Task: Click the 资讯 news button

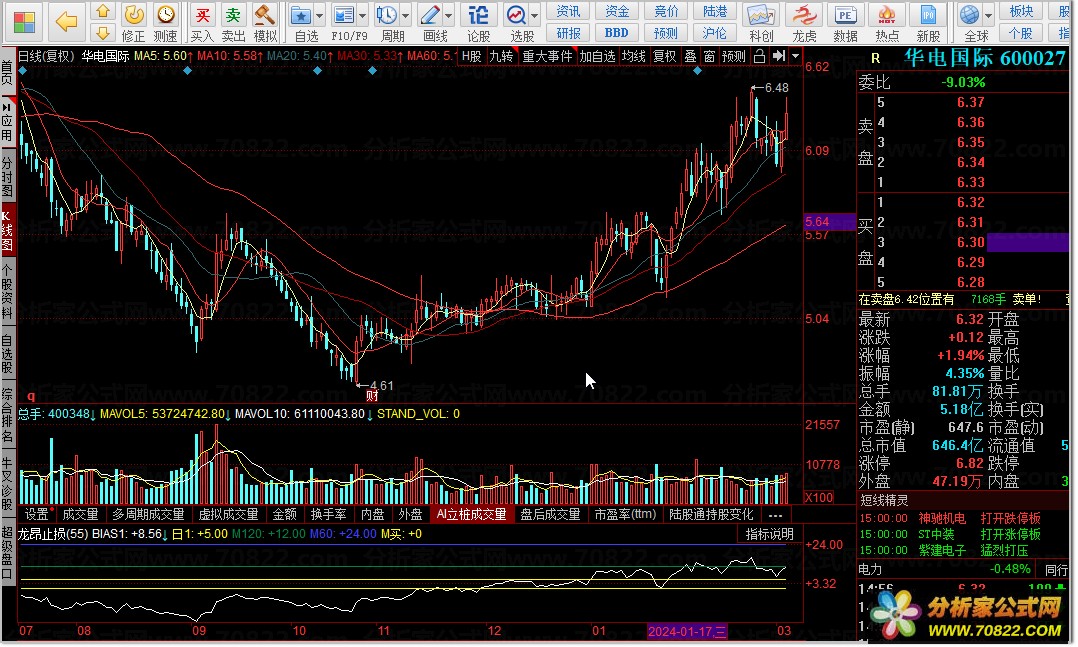Action: pos(569,11)
